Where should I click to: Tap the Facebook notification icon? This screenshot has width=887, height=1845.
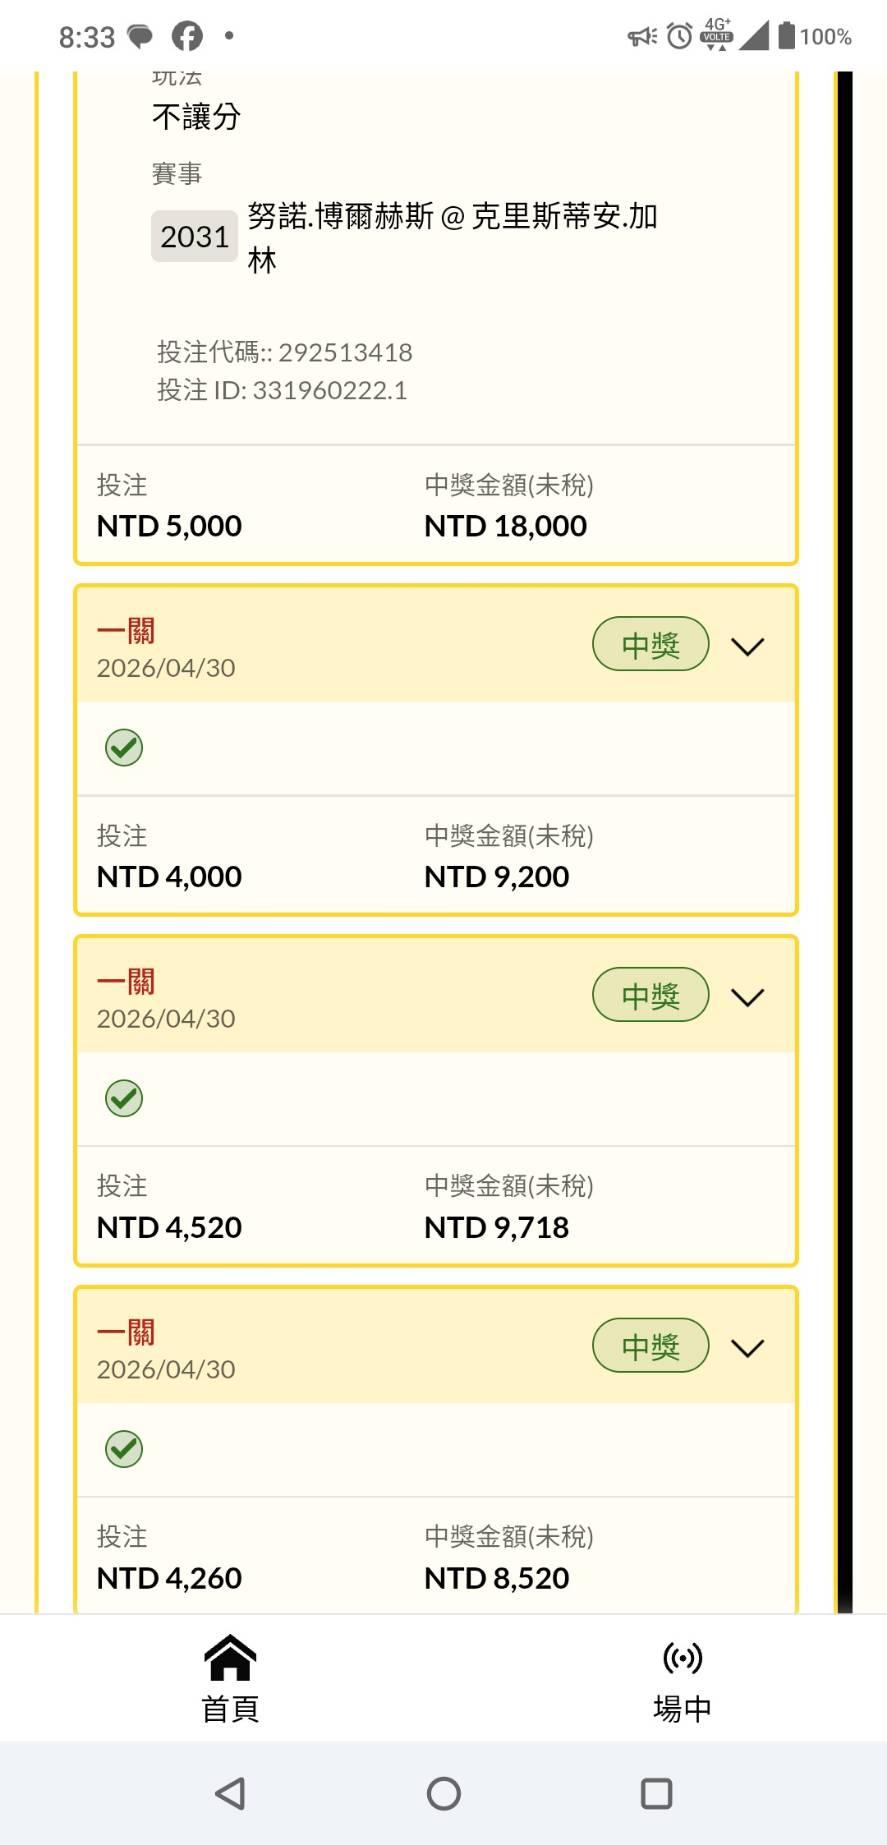point(187,36)
